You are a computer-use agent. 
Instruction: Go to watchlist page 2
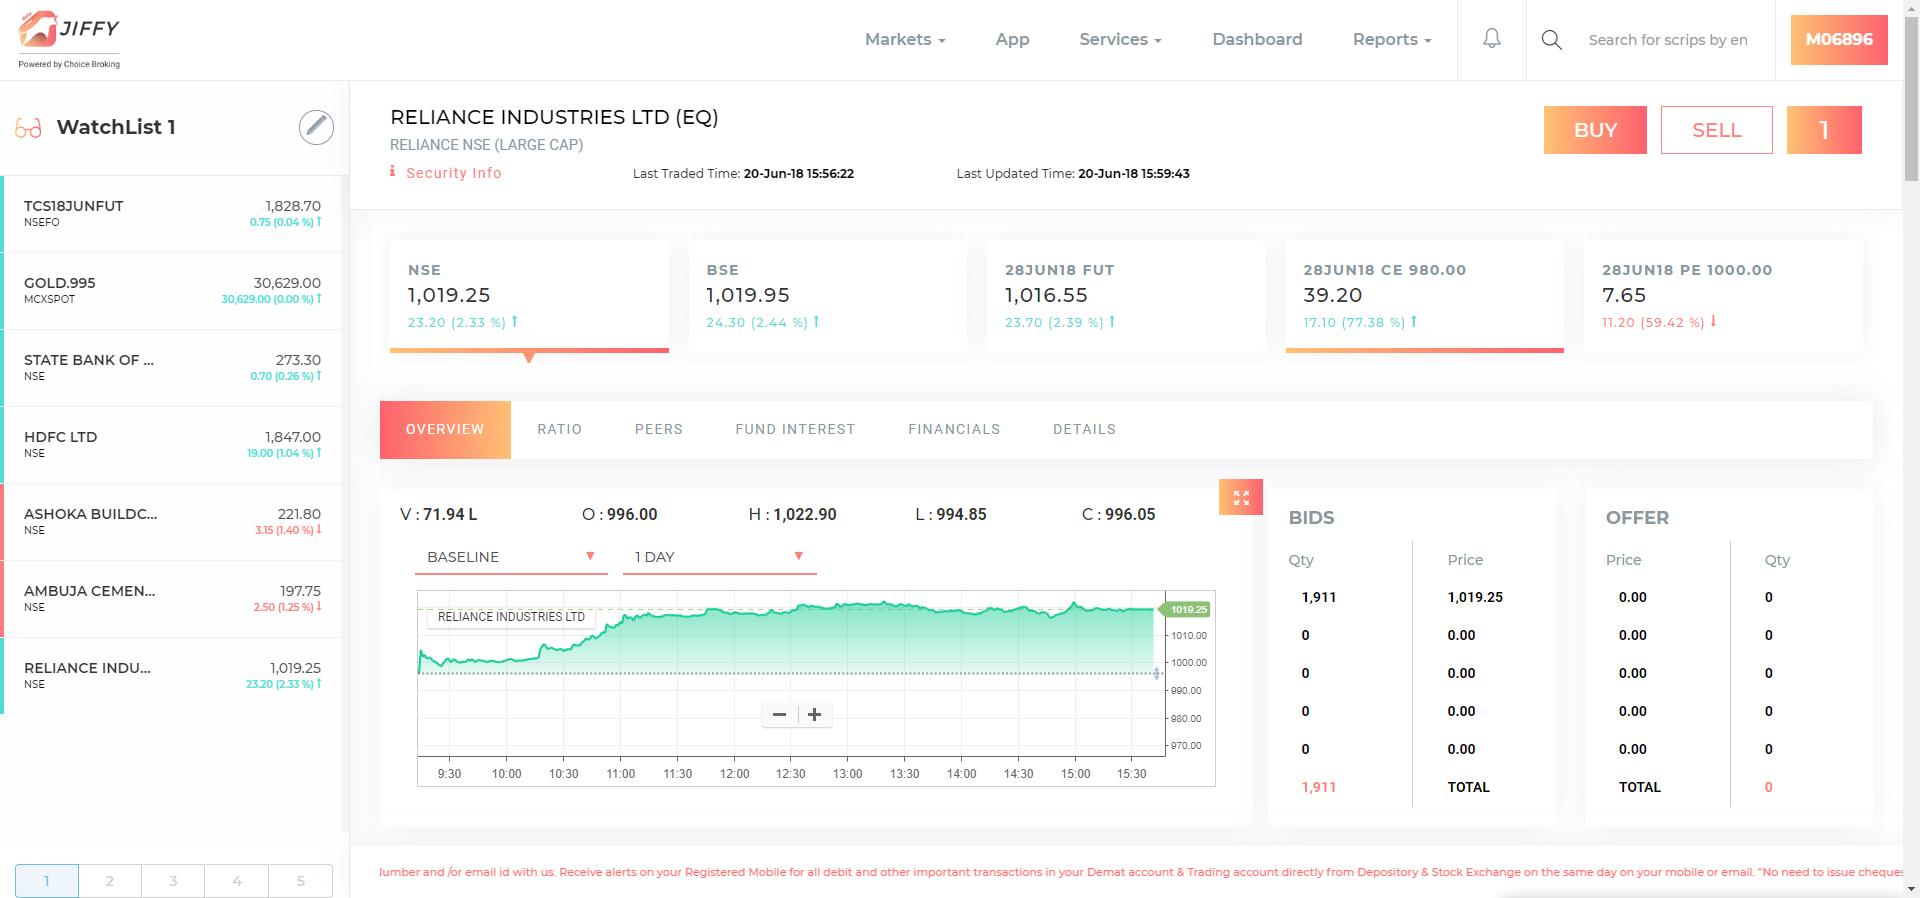(x=110, y=881)
